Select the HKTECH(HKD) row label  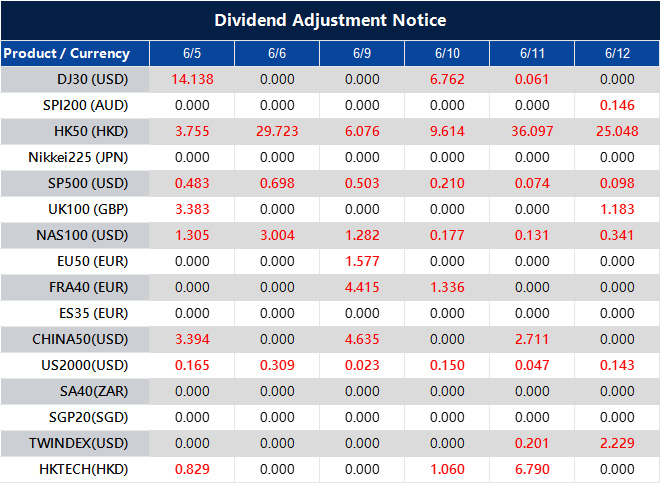[89, 469]
